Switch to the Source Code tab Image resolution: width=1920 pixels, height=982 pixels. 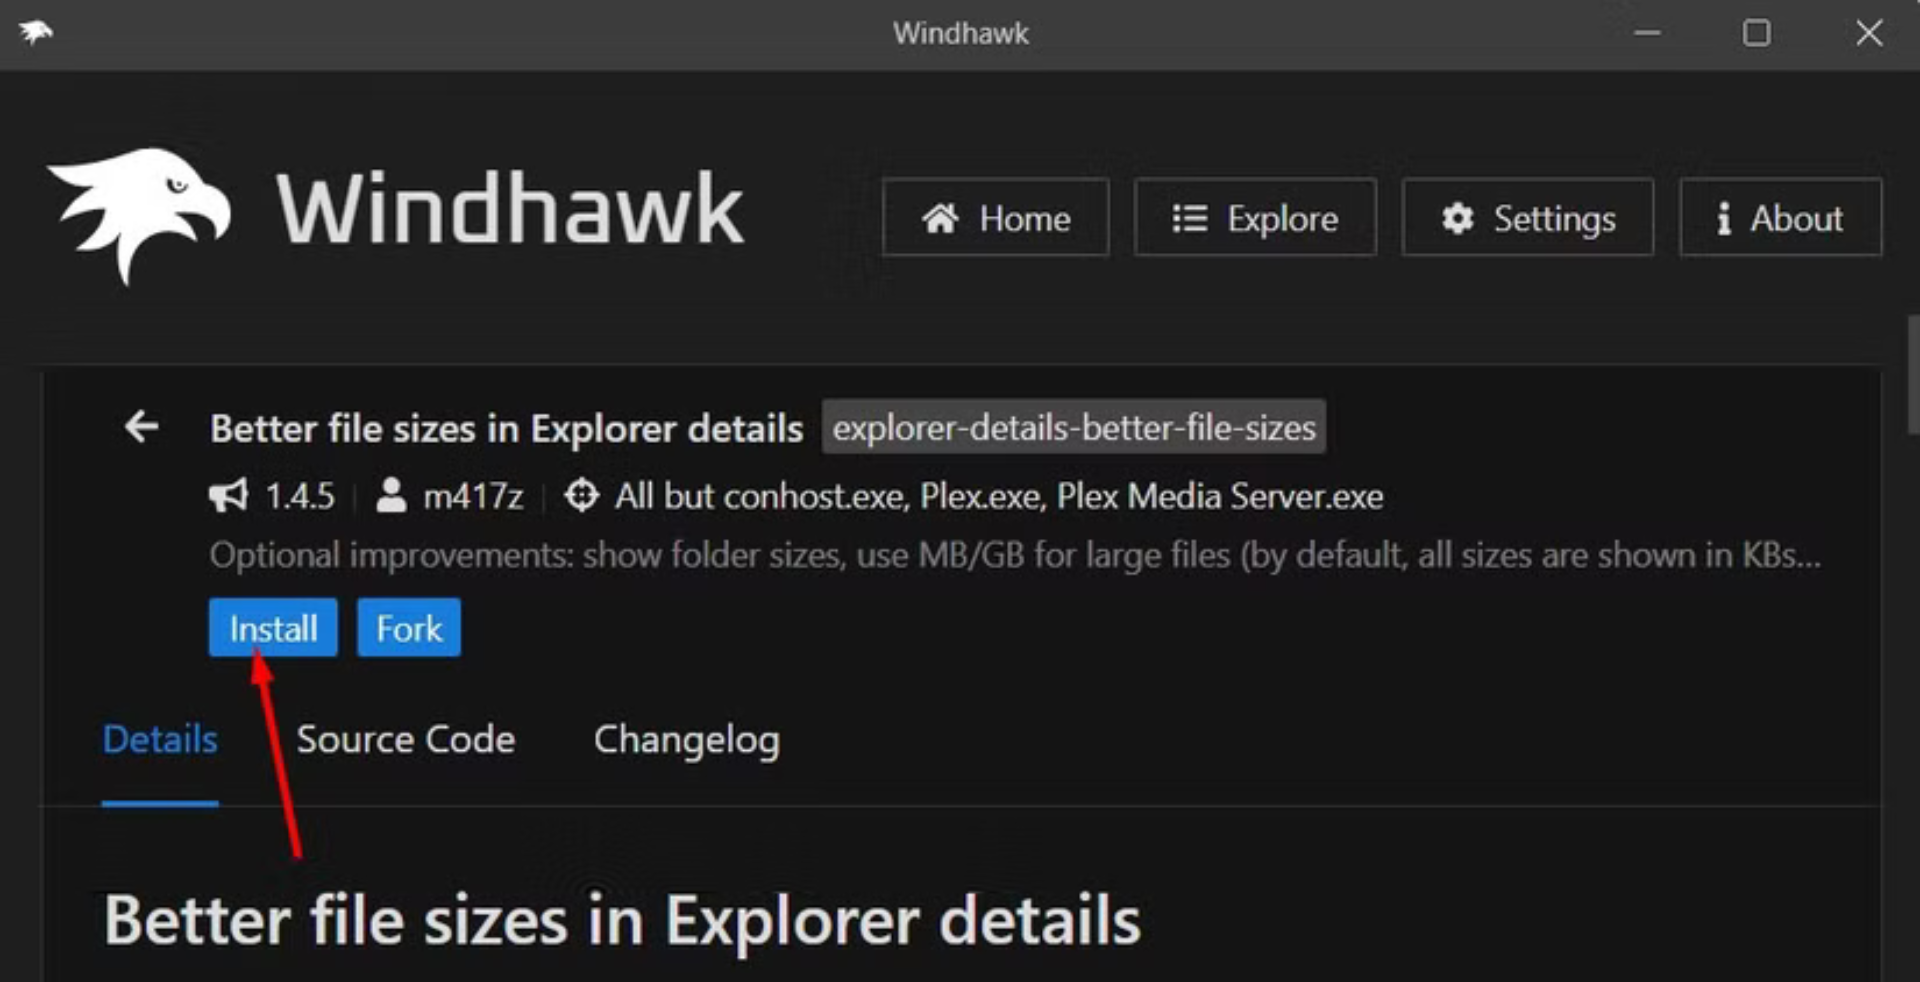406,740
